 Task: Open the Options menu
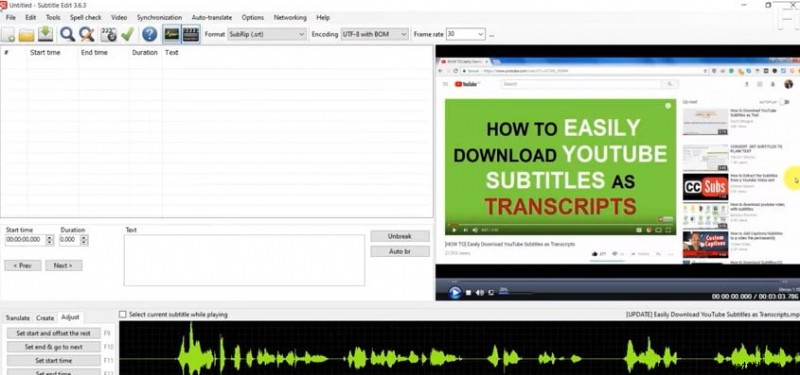253,17
